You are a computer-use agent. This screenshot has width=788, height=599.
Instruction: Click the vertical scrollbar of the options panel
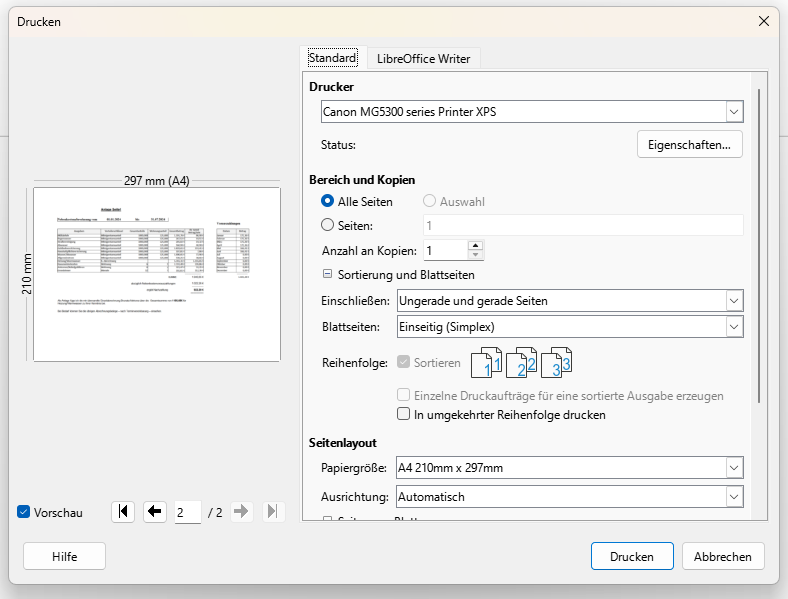759,245
